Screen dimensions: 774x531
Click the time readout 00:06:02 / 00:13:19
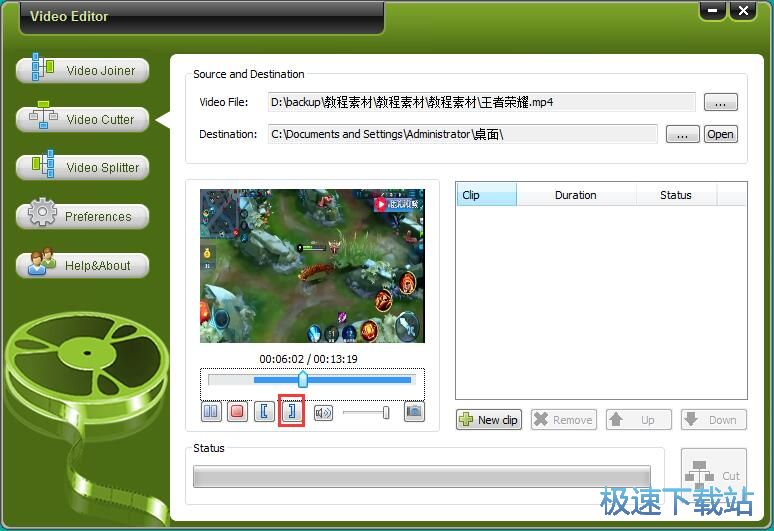pos(309,359)
